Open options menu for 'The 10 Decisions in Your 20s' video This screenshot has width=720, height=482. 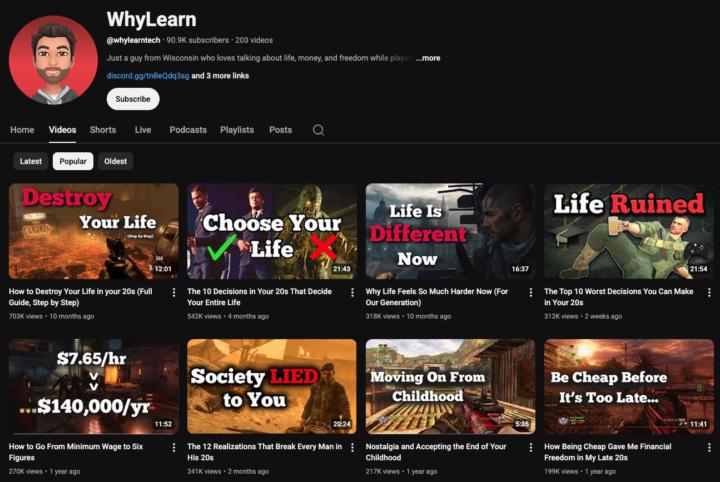[352, 292]
